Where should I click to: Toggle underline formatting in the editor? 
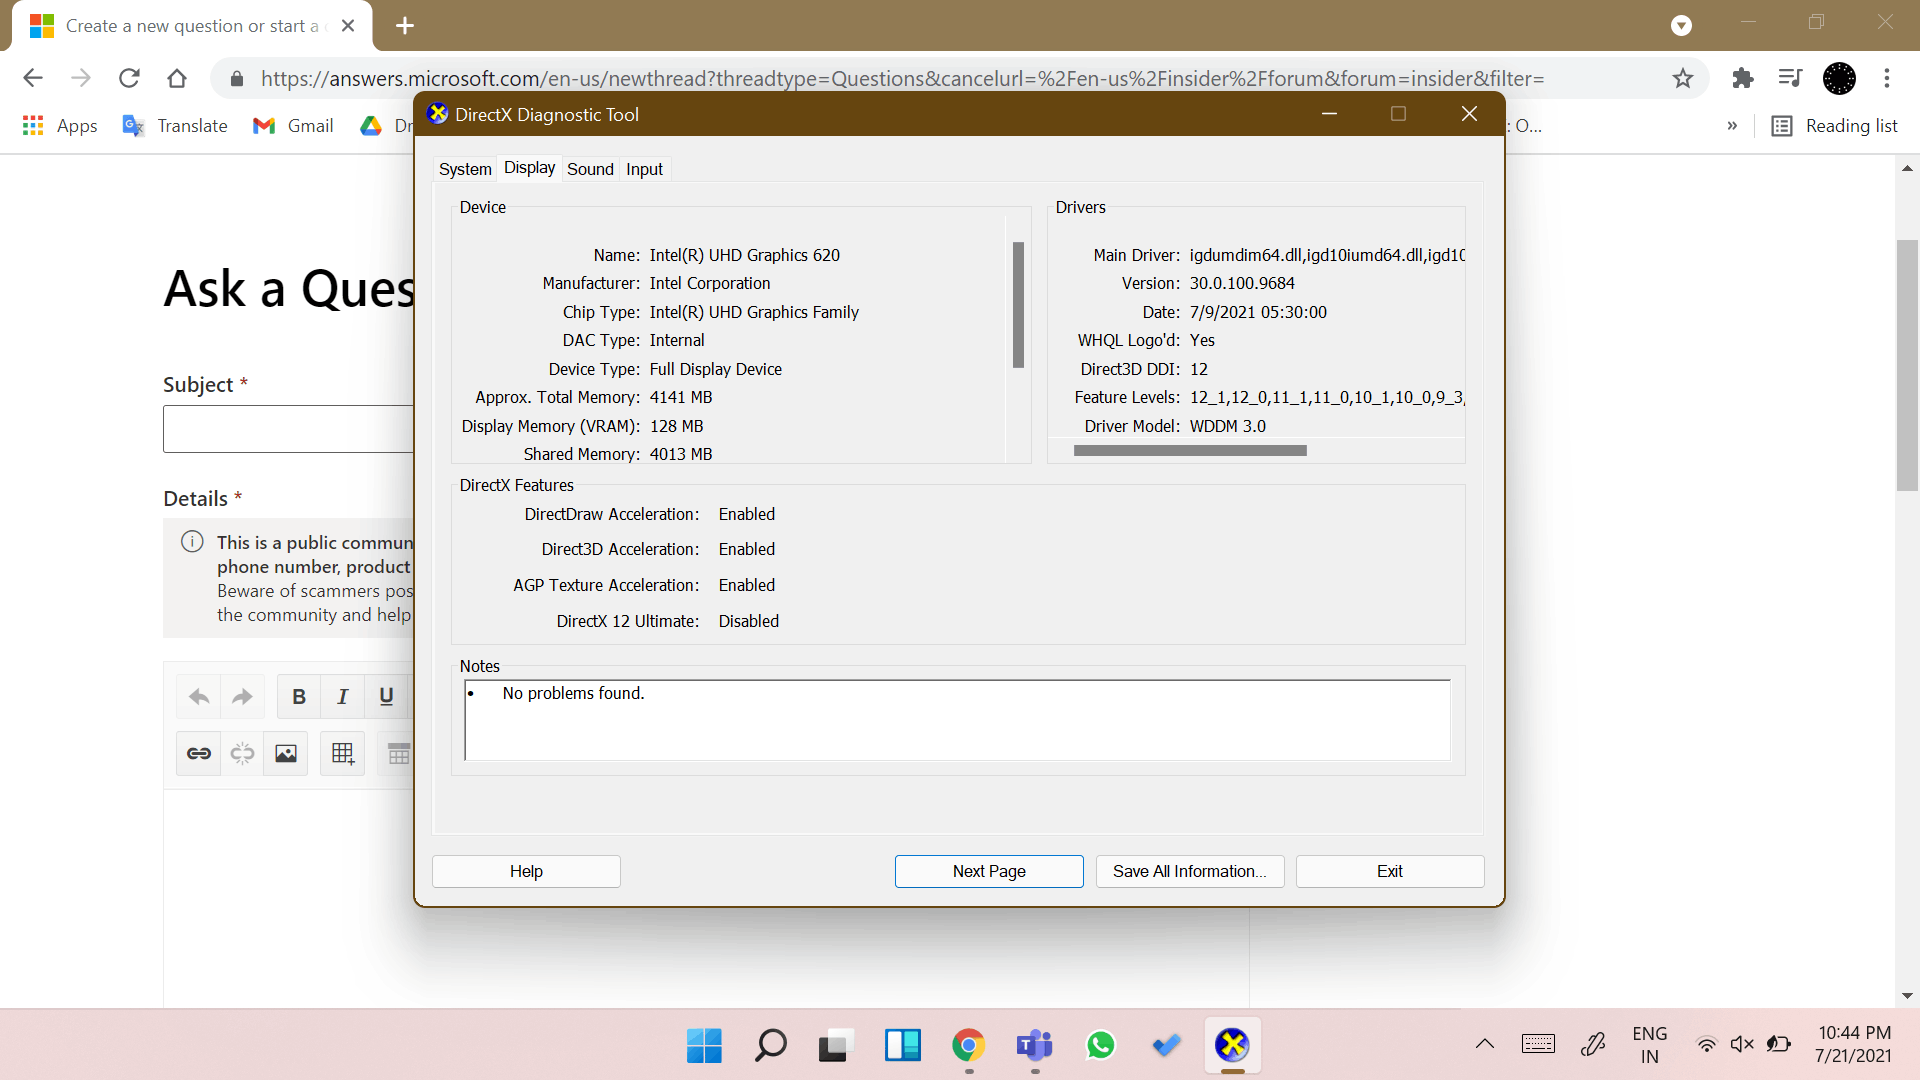pos(386,696)
